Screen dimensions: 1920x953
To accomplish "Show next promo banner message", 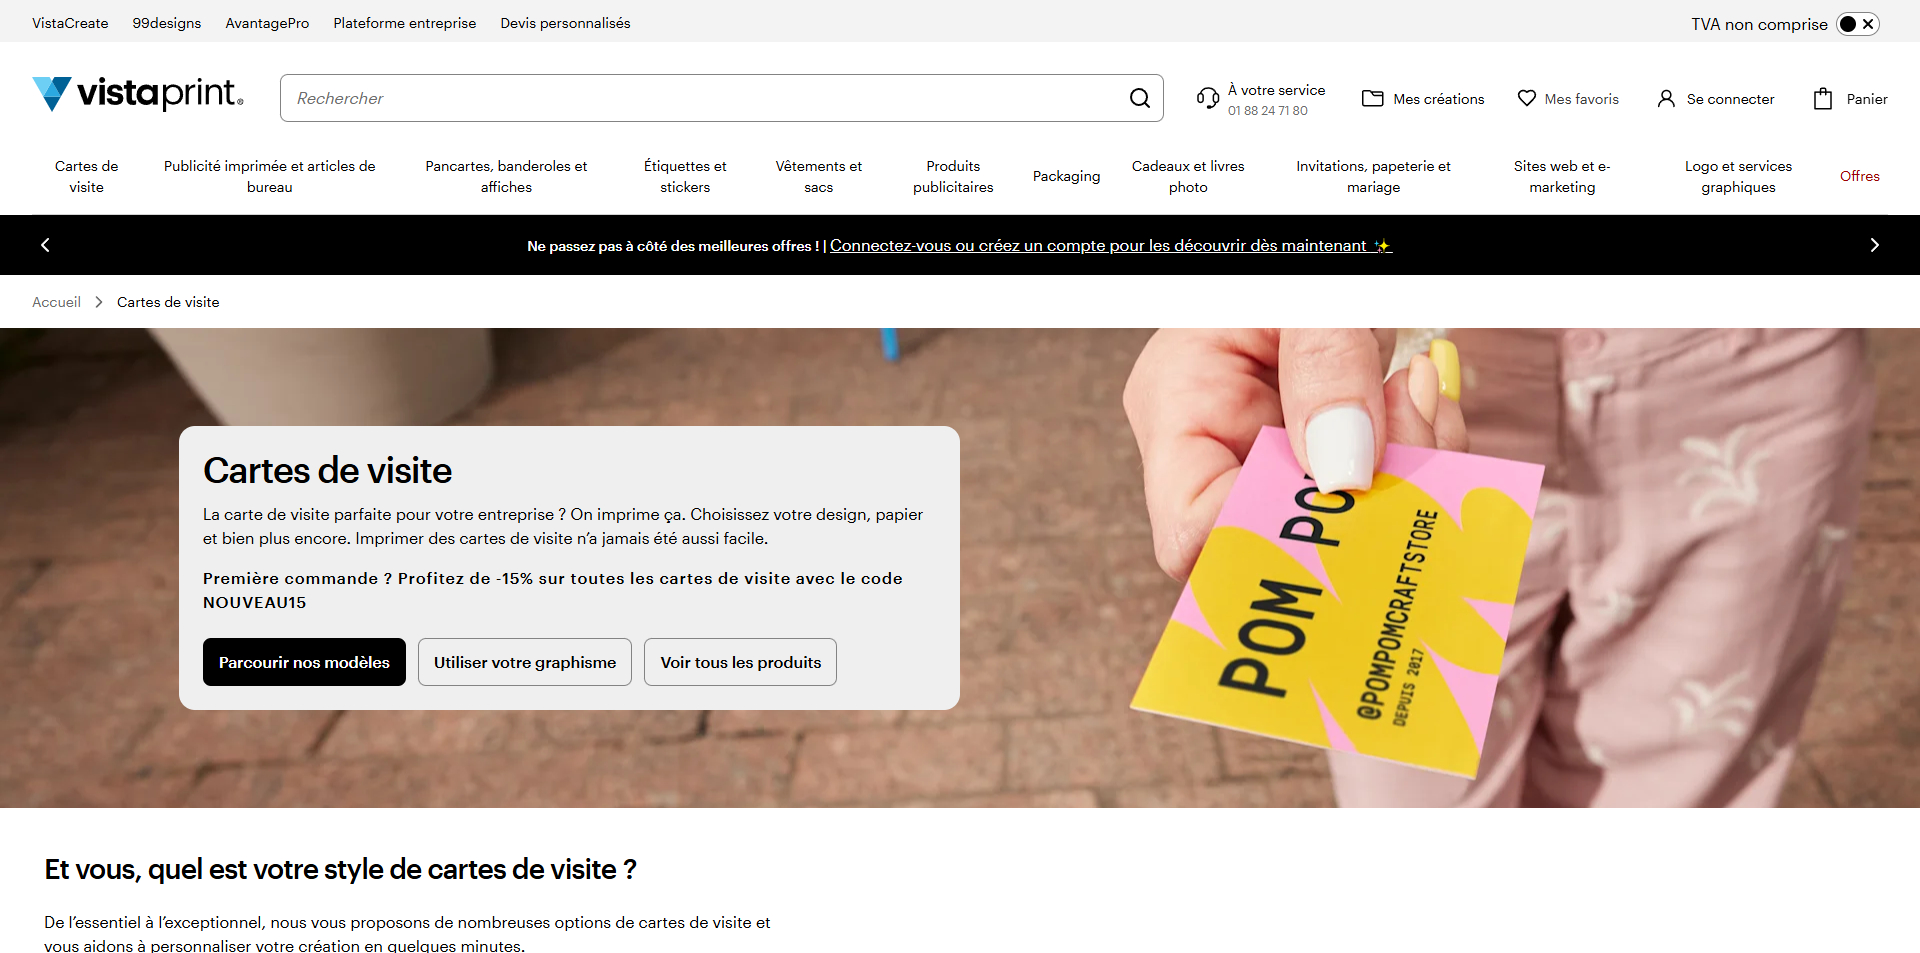I will coord(1874,245).
